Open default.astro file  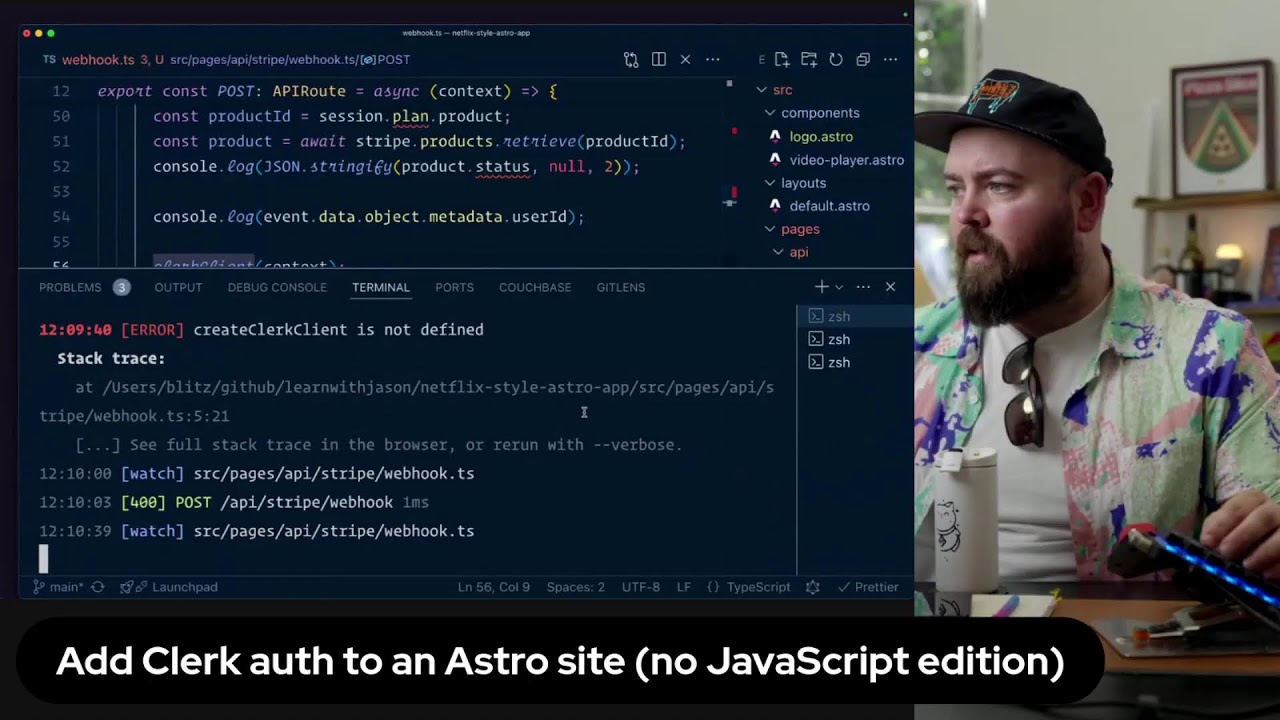click(x=829, y=206)
